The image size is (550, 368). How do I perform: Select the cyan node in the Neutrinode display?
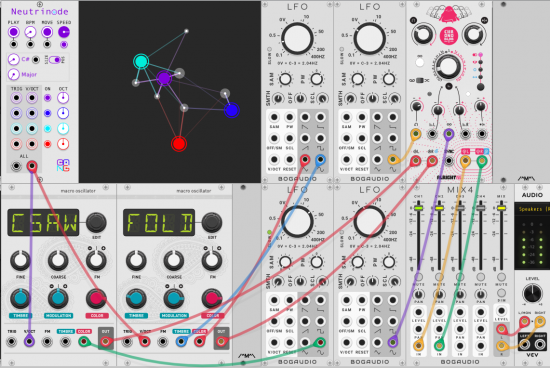pyautogui.click(x=141, y=61)
